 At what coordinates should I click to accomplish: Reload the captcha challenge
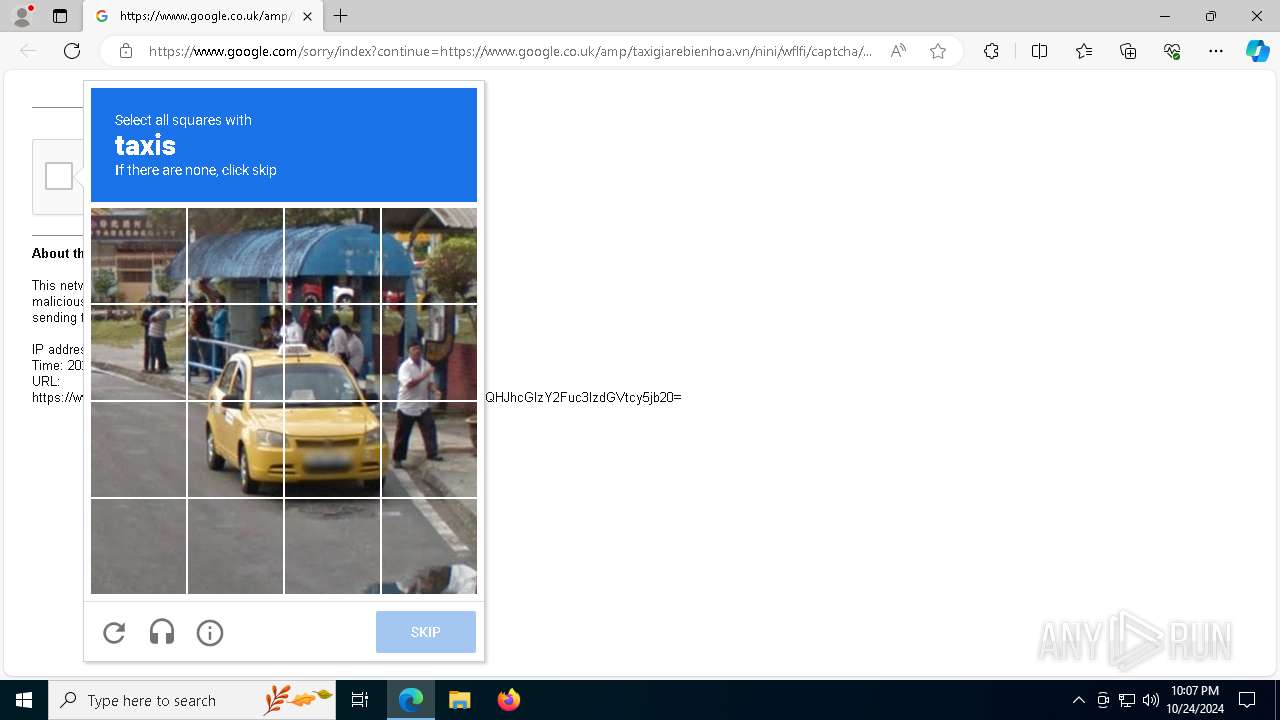[x=114, y=632]
